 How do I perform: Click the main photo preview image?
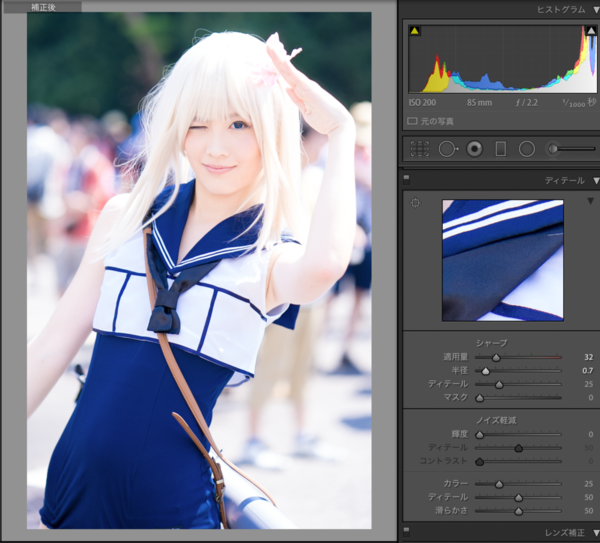[199, 271]
